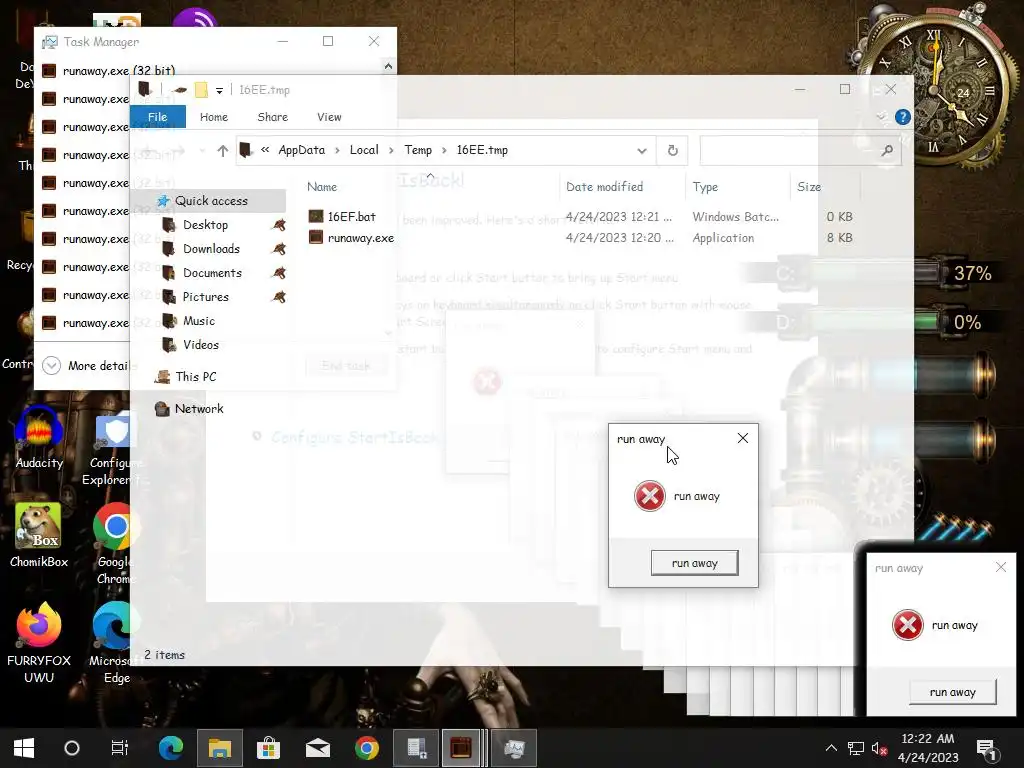This screenshot has height=768, width=1024.
Task: Select Network in navigation pane
Action: click(199, 409)
